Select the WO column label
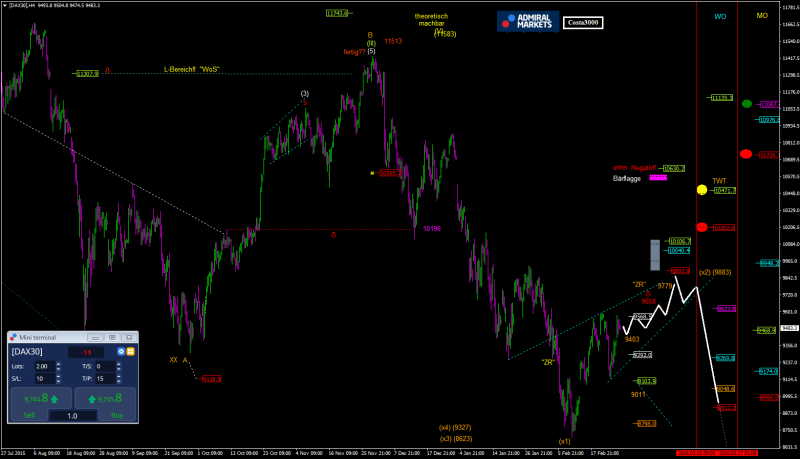This screenshot has height=459, width=800. (719, 17)
